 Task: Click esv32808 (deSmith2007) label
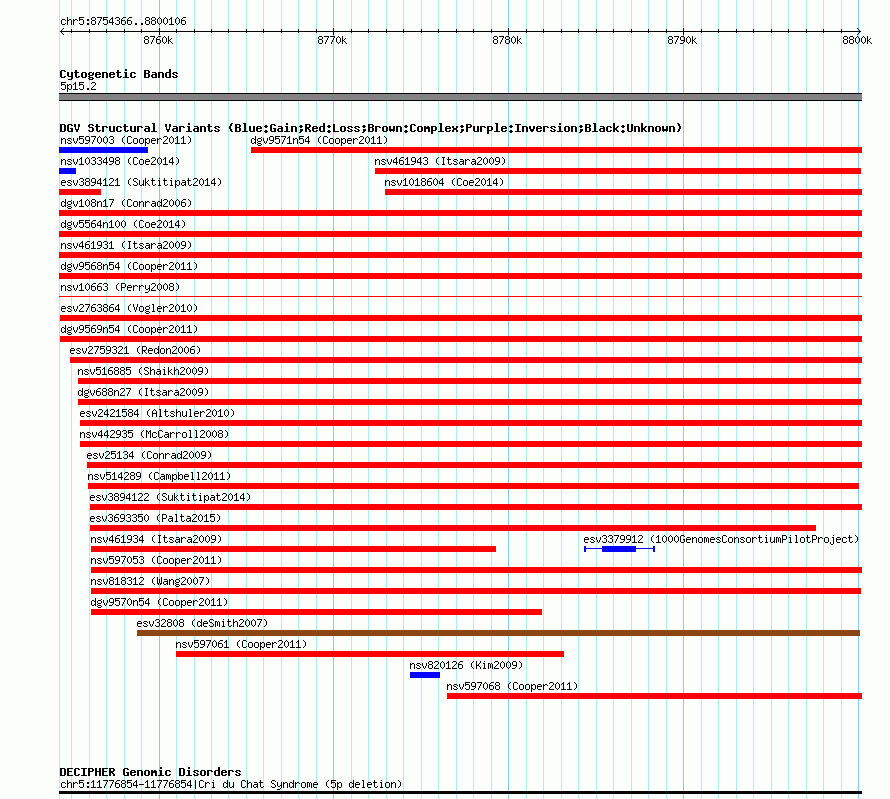(x=202, y=623)
